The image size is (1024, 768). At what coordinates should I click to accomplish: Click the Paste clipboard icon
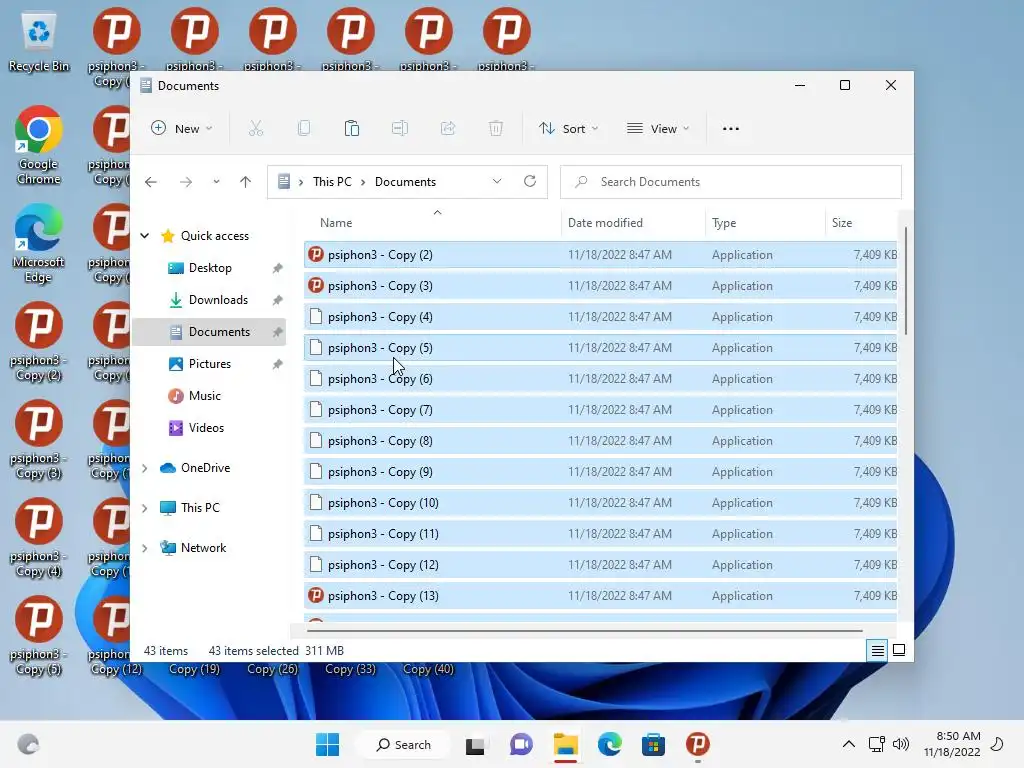pos(351,129)
